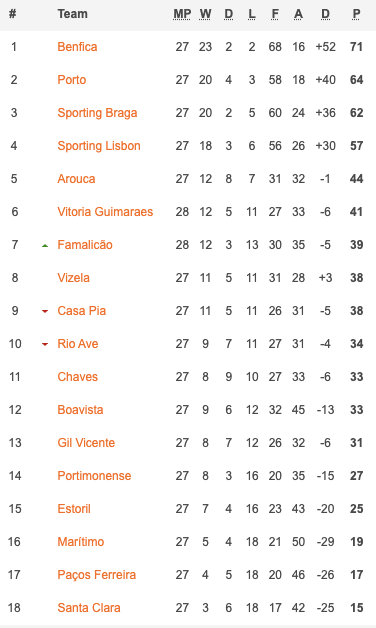The height and width of the screenshot is (628, 376).
Task: Open the Portimonense team page
Action: [x=94, y=475]
